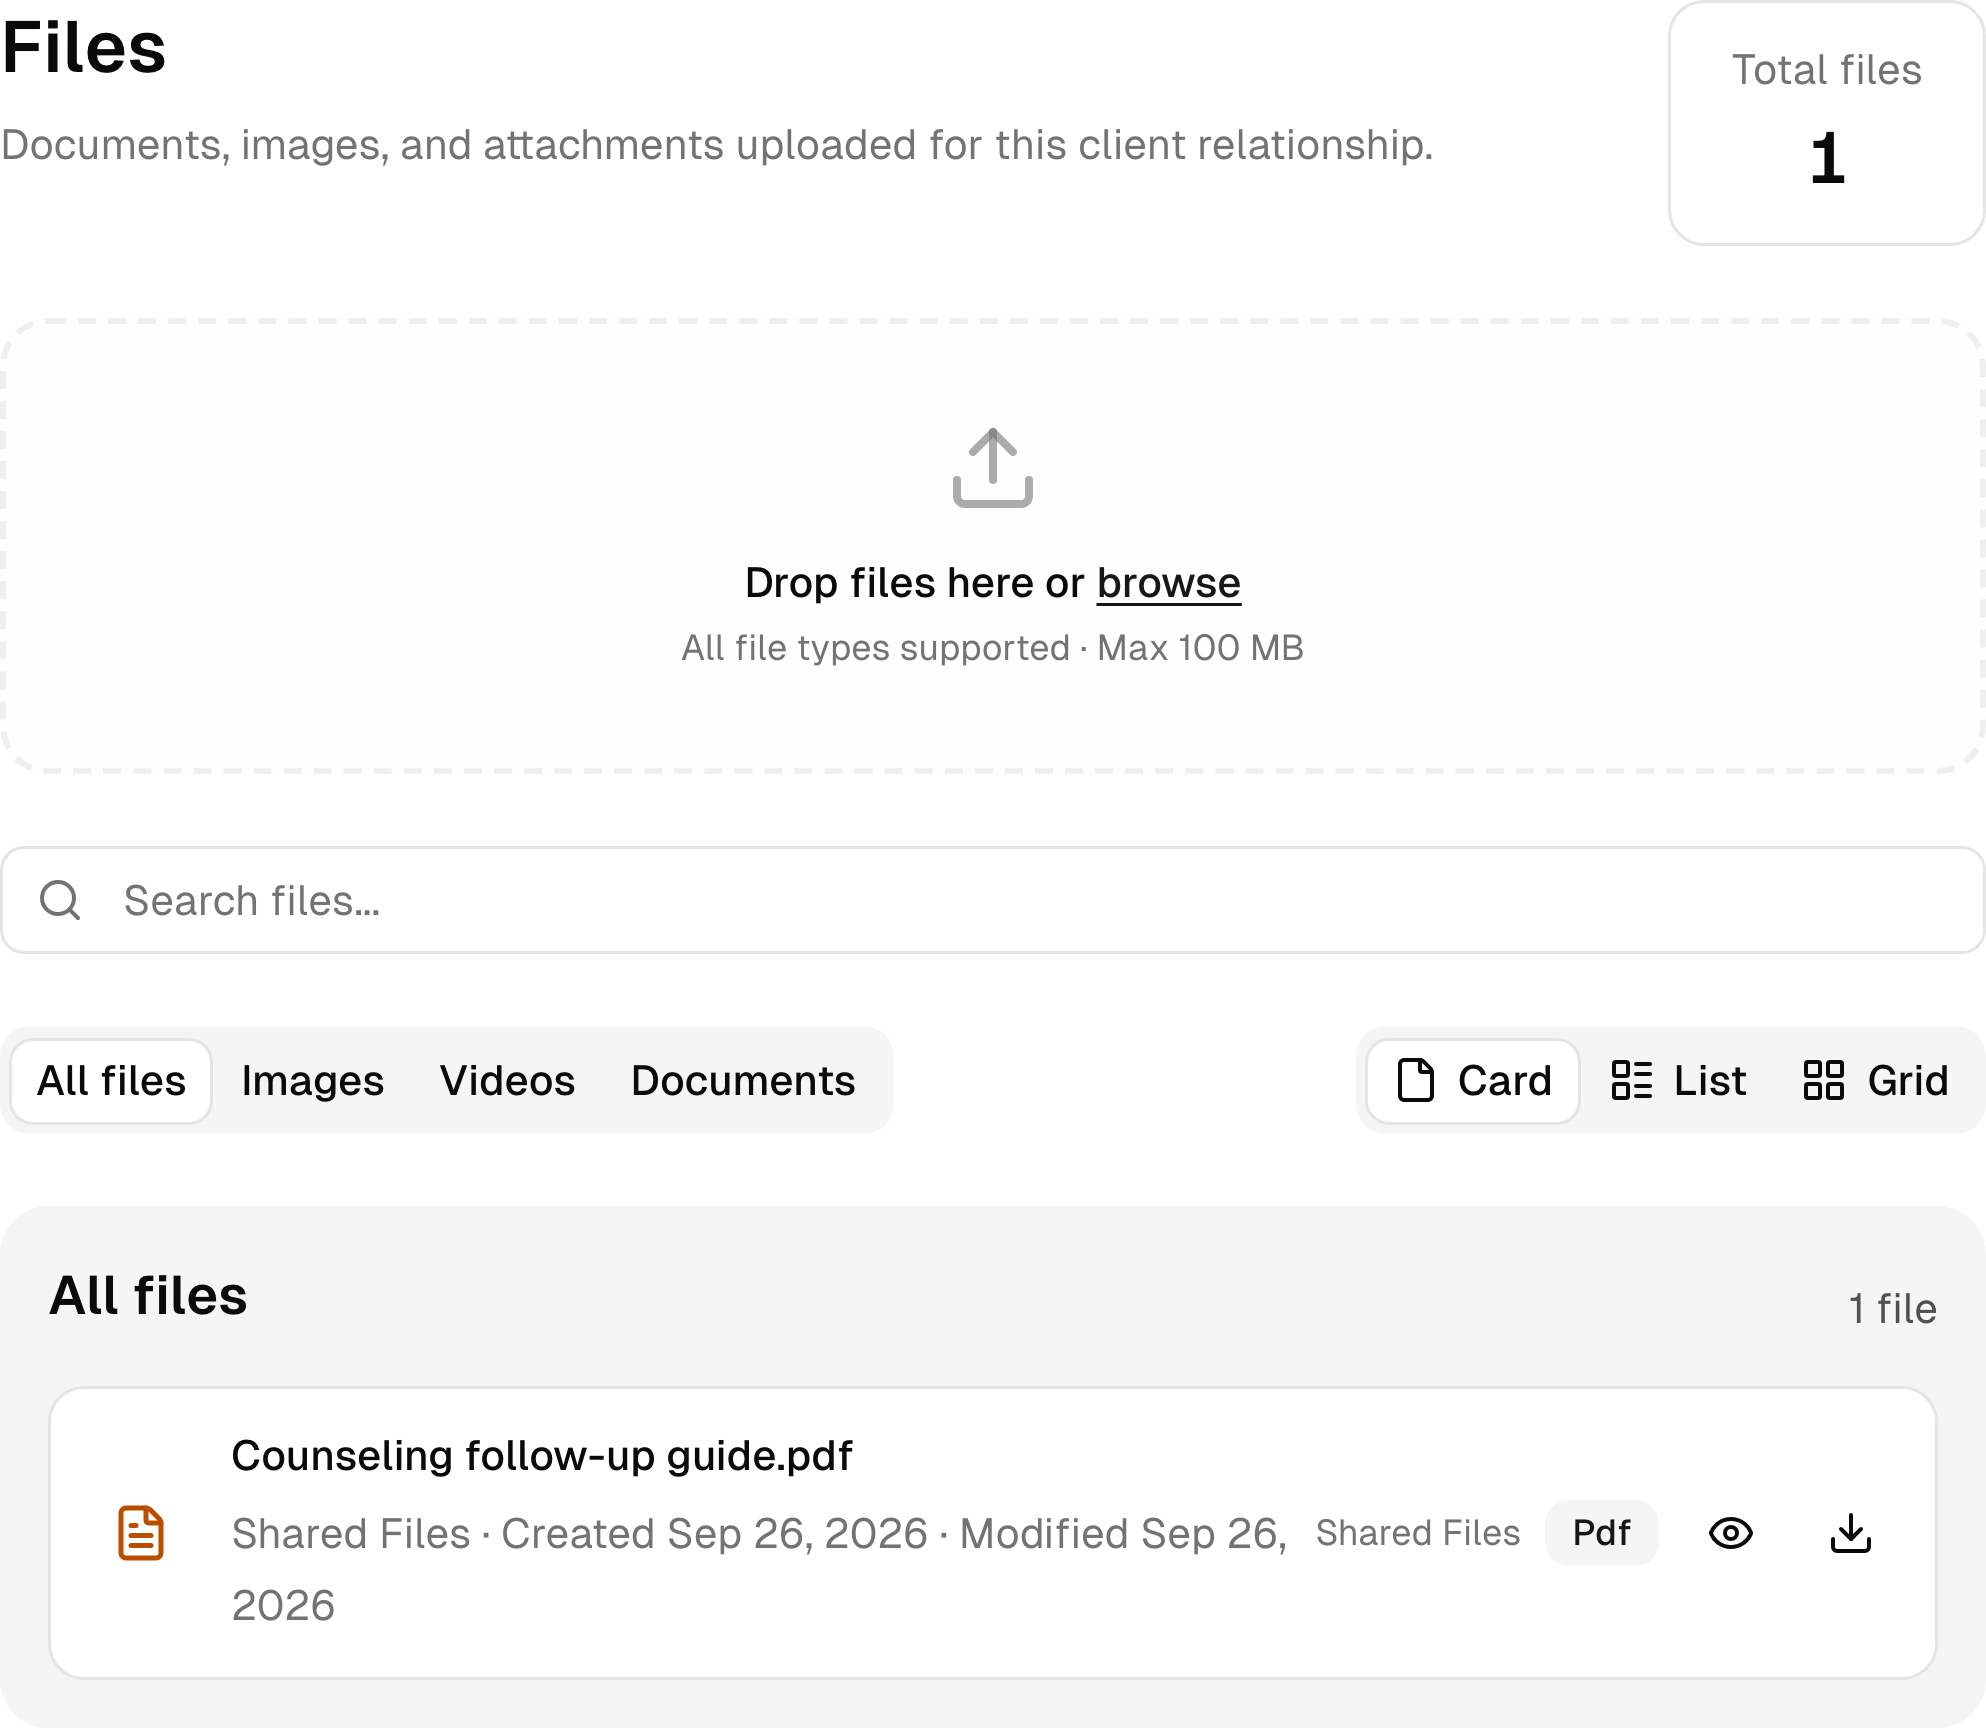Switch to the Documents filter tab
The height and width of the screenshot is (1728, 1986).
pos(743,1081)
